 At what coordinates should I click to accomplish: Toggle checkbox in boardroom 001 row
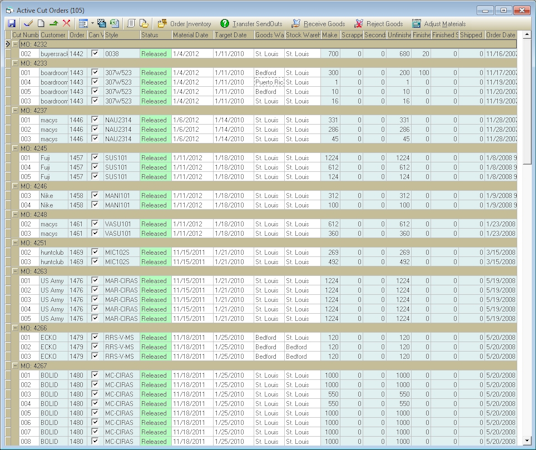[x=95, y=72]
